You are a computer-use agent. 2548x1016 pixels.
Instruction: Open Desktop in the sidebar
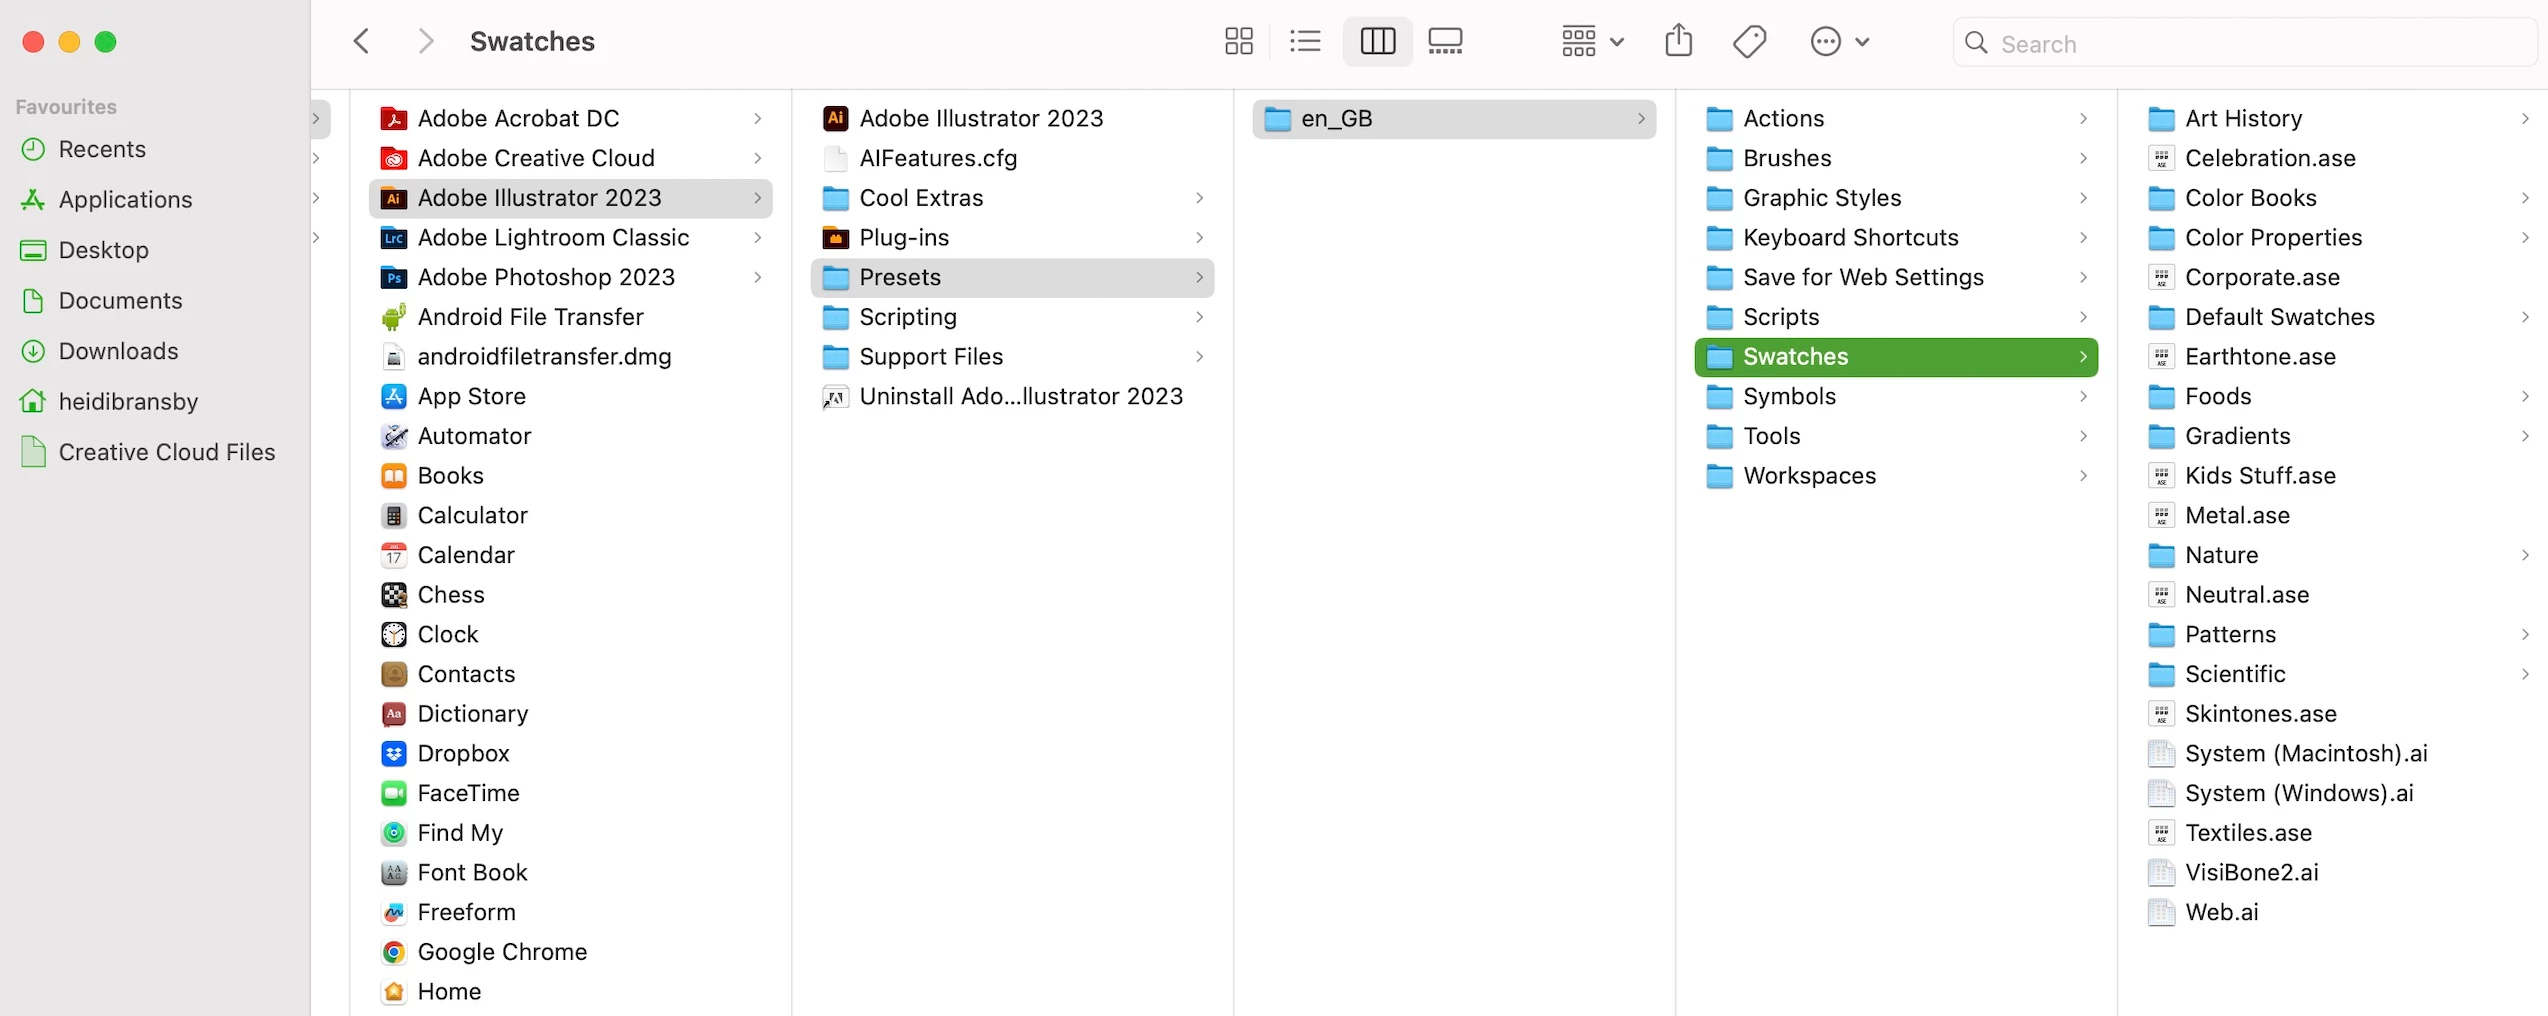[103, 250]
